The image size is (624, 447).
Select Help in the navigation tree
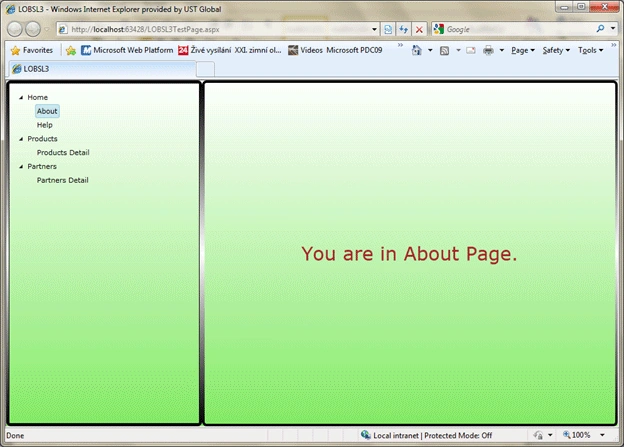[45, 125]
